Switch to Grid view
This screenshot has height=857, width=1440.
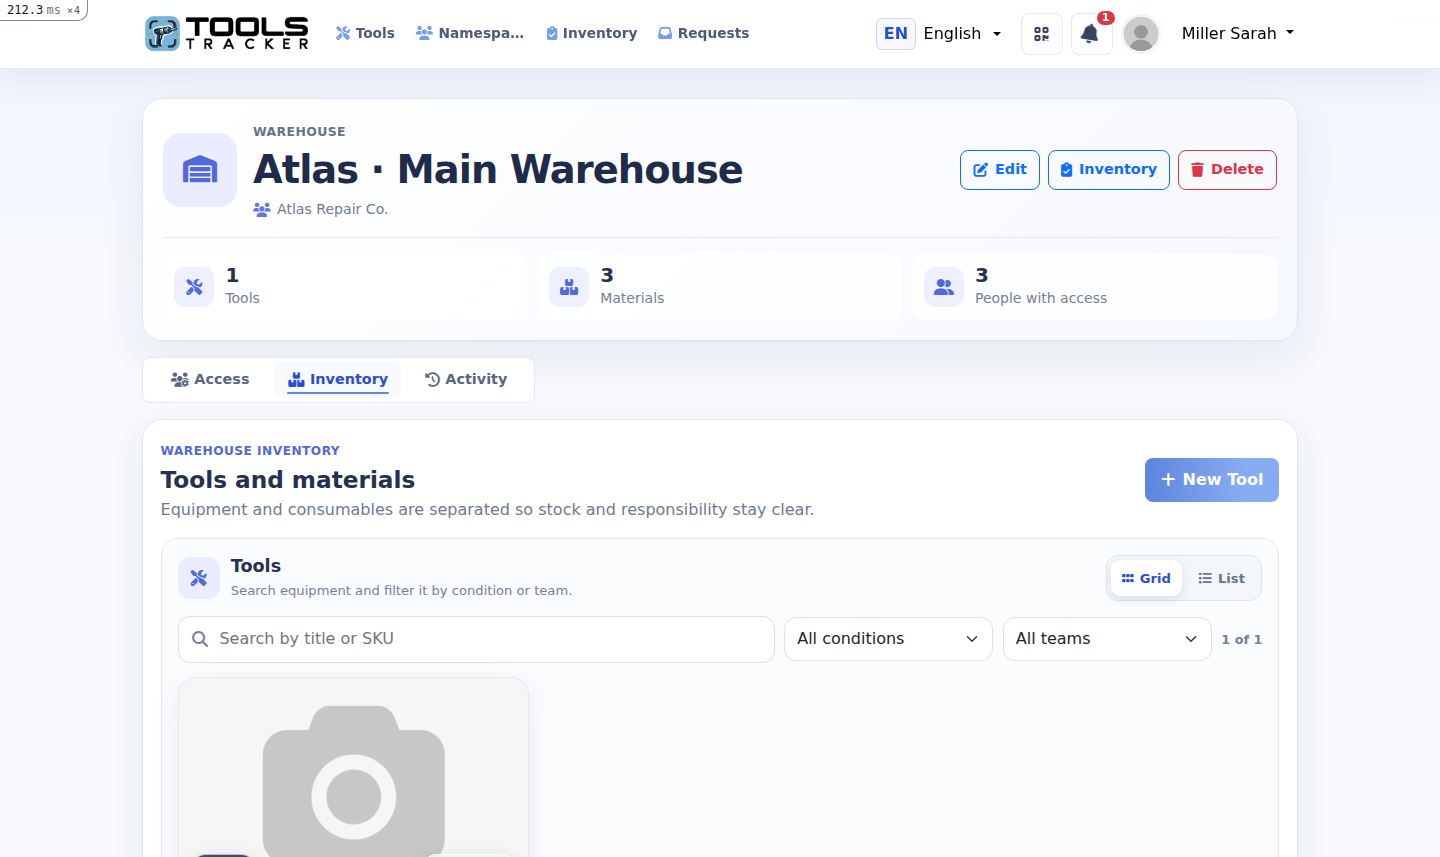point(1146,579)
